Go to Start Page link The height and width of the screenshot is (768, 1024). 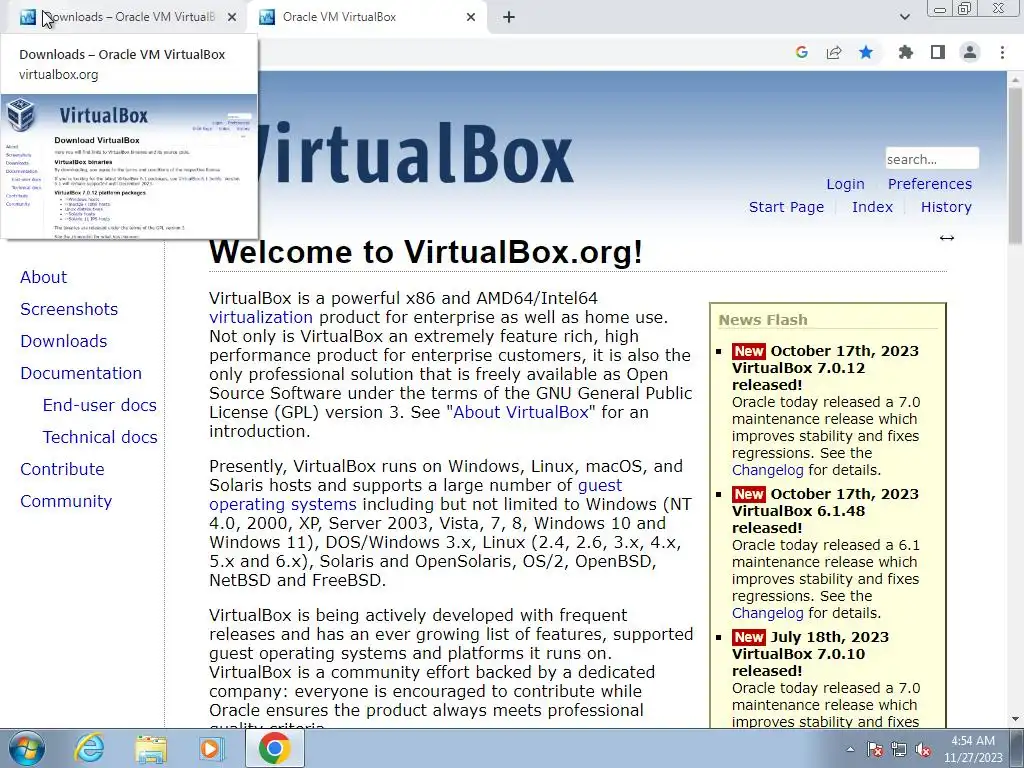click(786, 207)
